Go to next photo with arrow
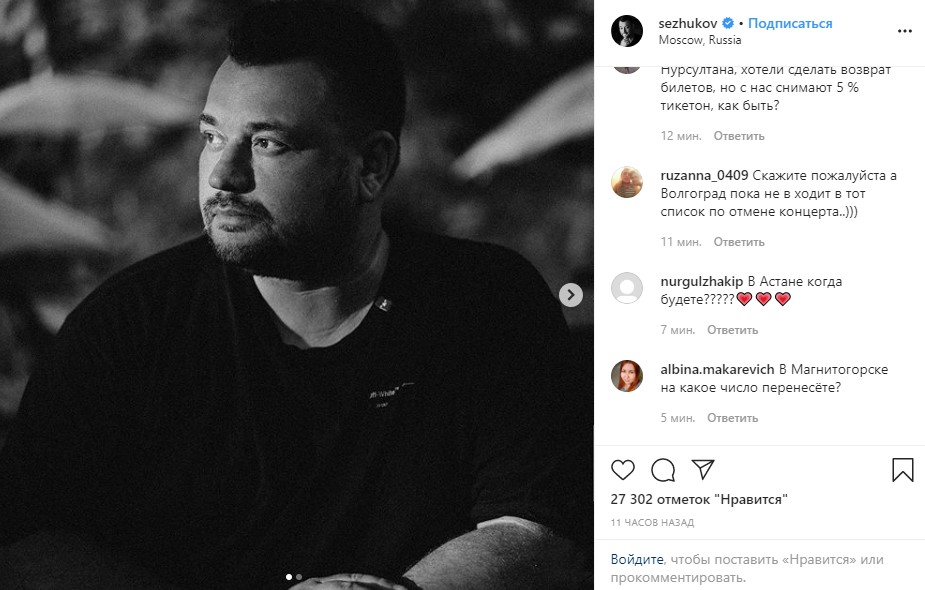Screen dimensions: 925x590 click(570, 295)
